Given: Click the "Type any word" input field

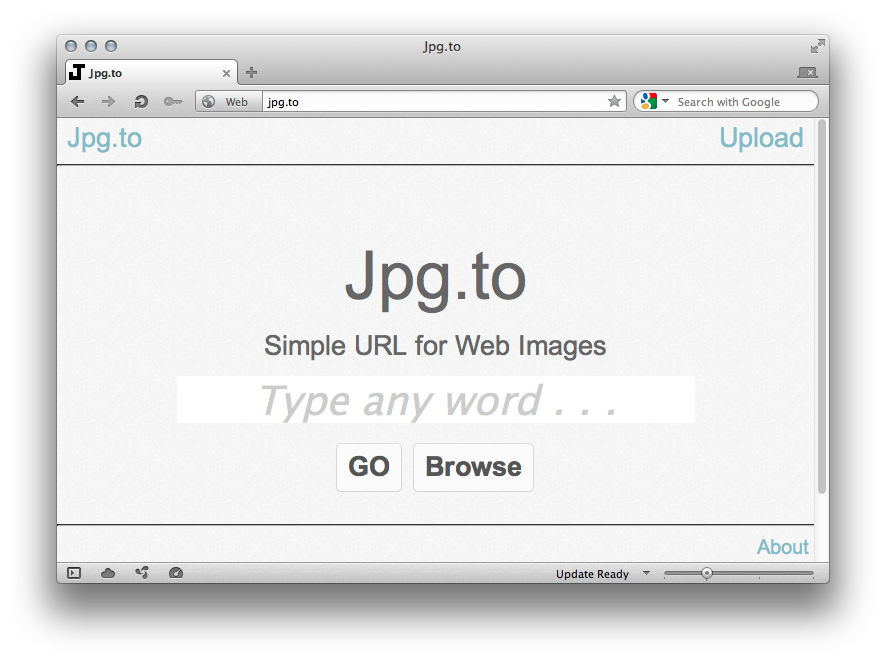Looking at the screenshot, I should pos(435,400).
